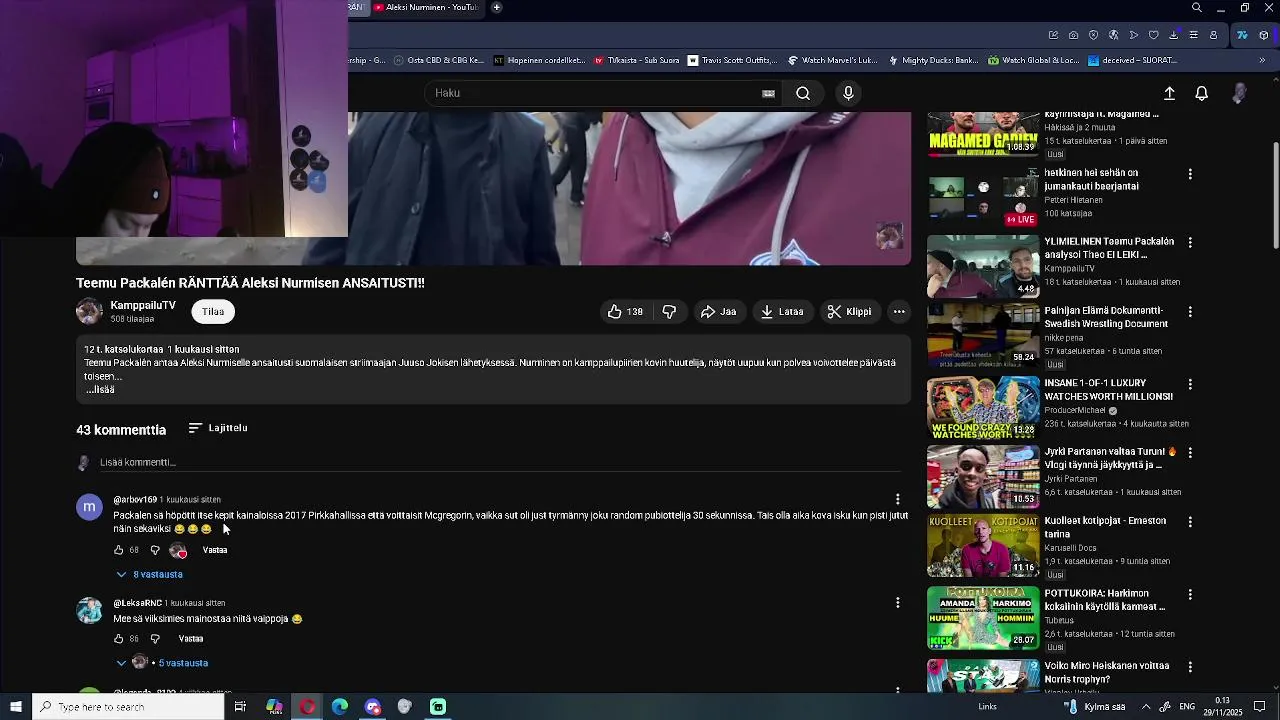Screen dimensions: 1280x720
Task: Open YouTube account avatar menu
Action: pos(1239,93)
